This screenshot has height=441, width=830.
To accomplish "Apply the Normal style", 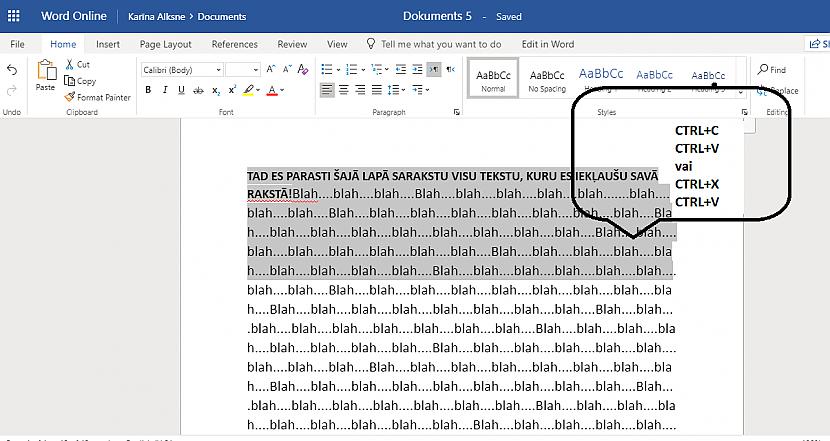I will click(493, 78).
